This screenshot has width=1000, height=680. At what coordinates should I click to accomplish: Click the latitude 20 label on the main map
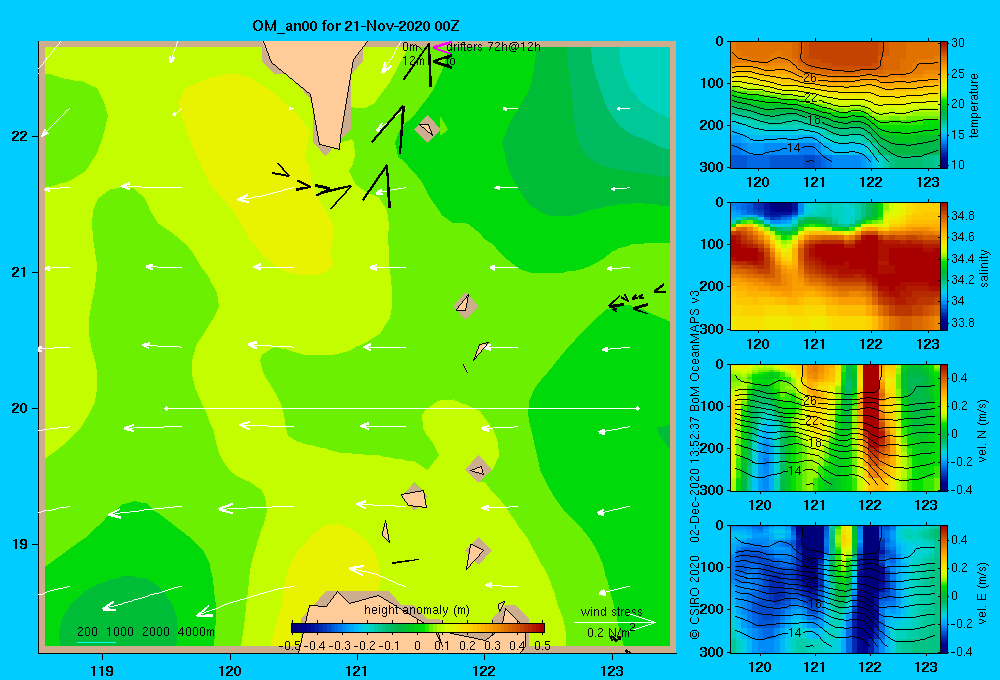pos(20,408)
